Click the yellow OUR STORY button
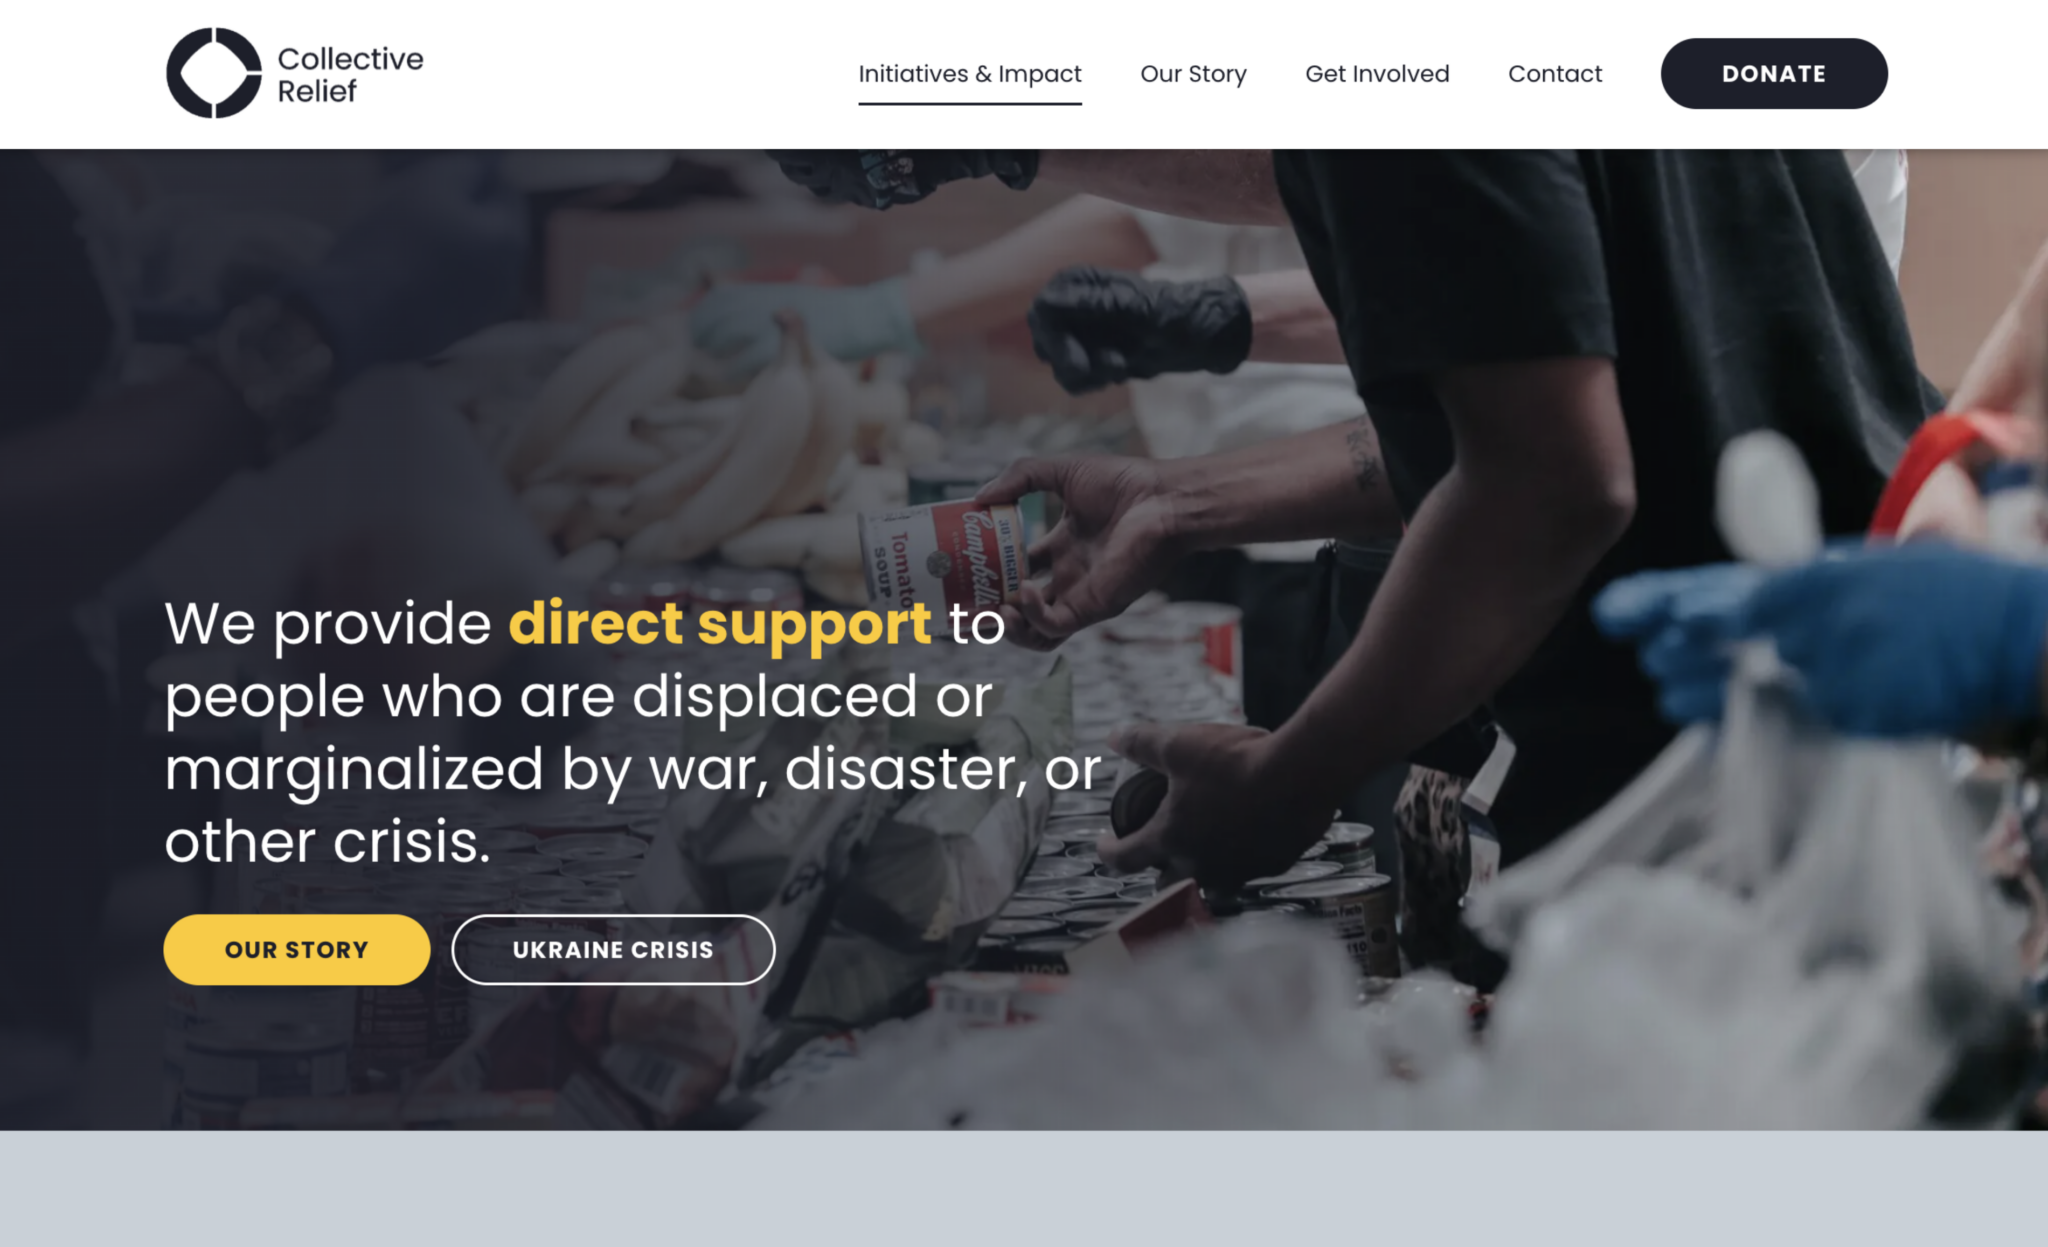 point(297,949)
